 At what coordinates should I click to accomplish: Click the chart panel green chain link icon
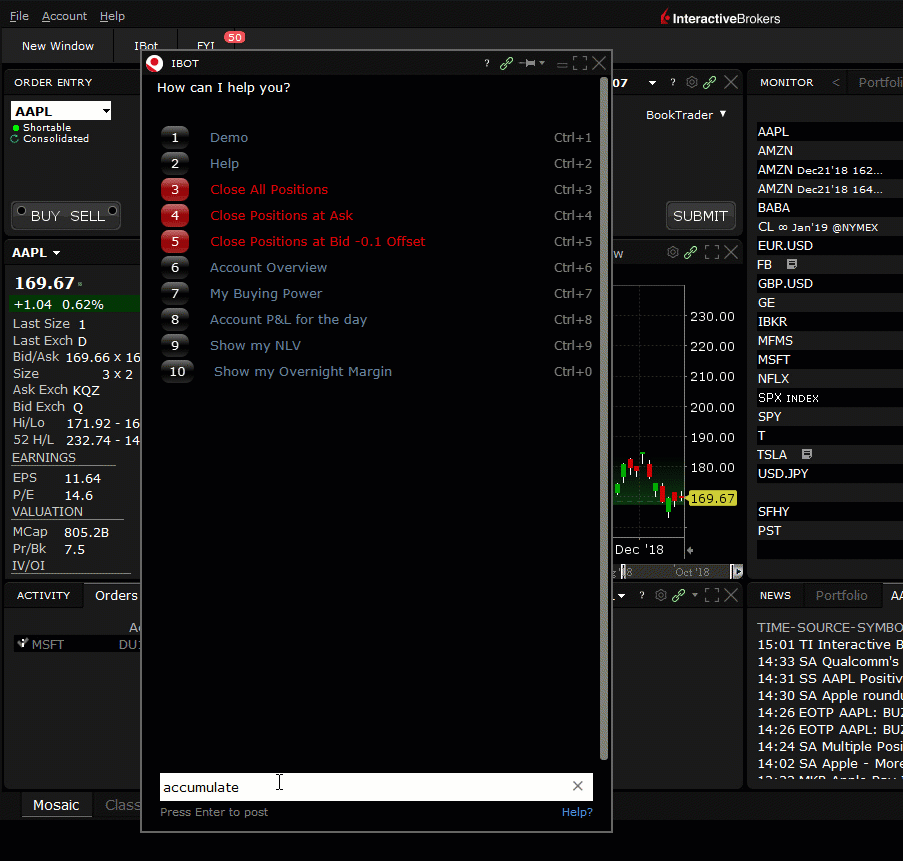(x=692, y=253)
